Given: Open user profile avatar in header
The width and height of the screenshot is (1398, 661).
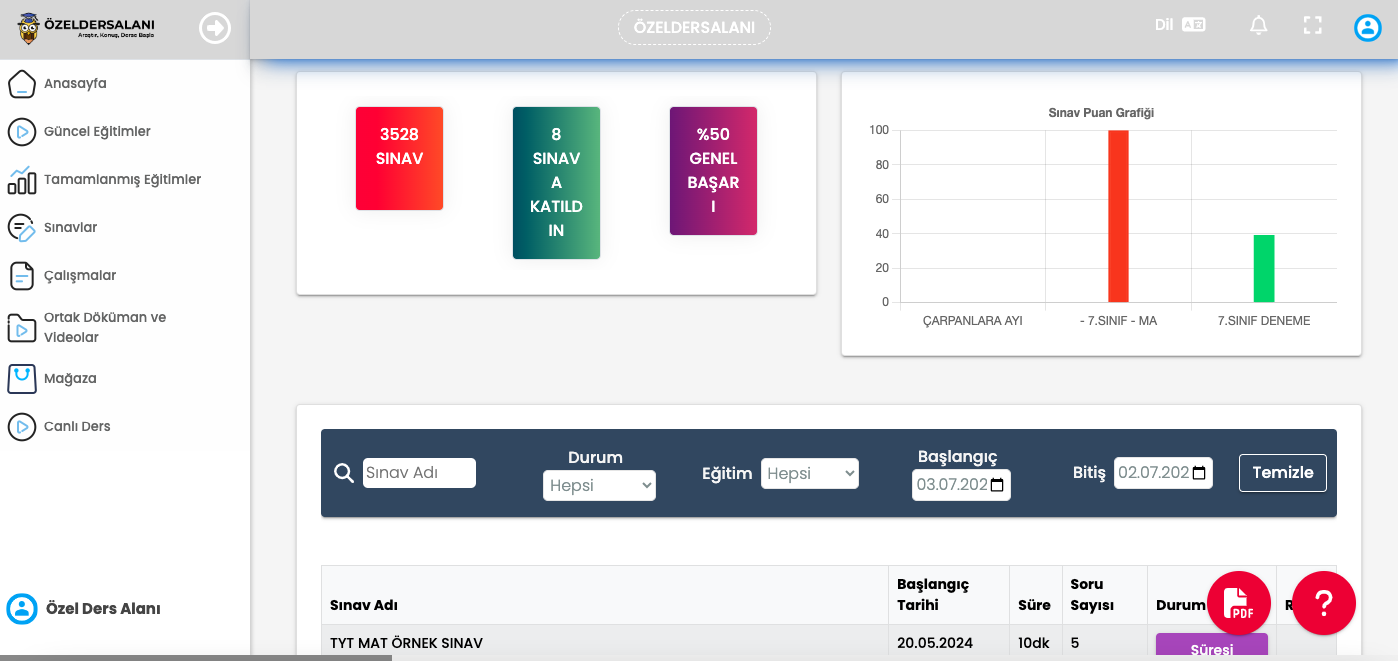Looking at the screenshot, I should click(1367, 28).
